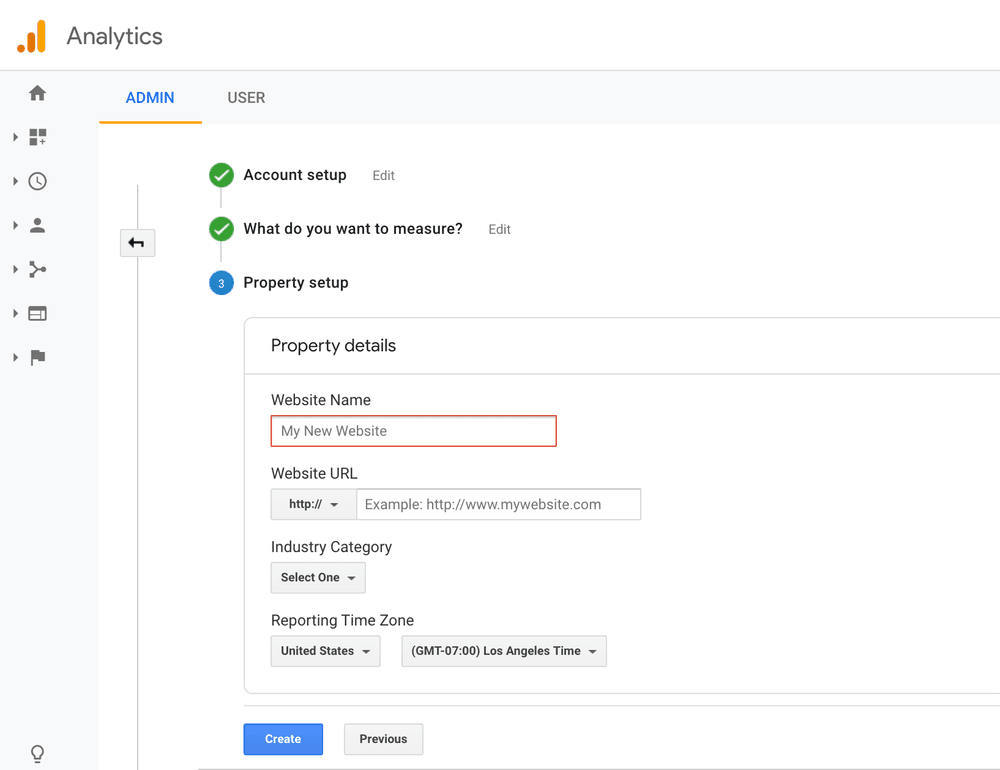Edit the Account setup step

[x=383, y=175]
